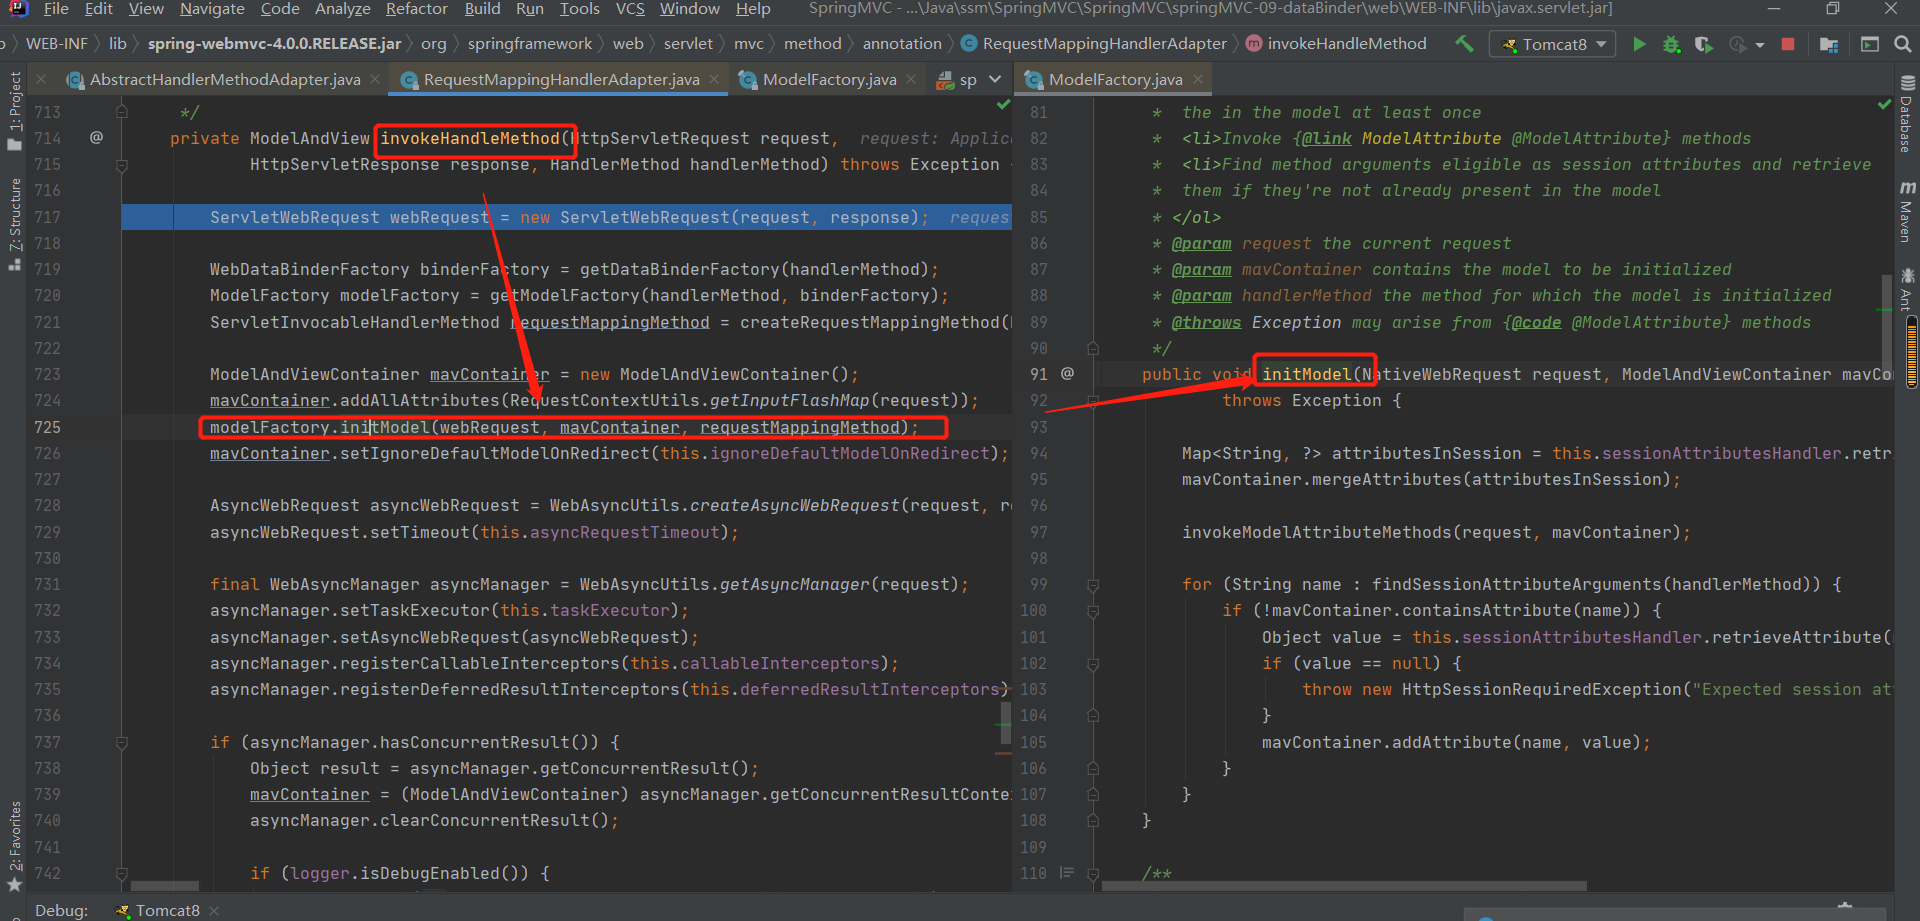Collapse the method signature fold at line 715
The height and width of the screenshot is (921, 1920).
[x=122, y=165]
